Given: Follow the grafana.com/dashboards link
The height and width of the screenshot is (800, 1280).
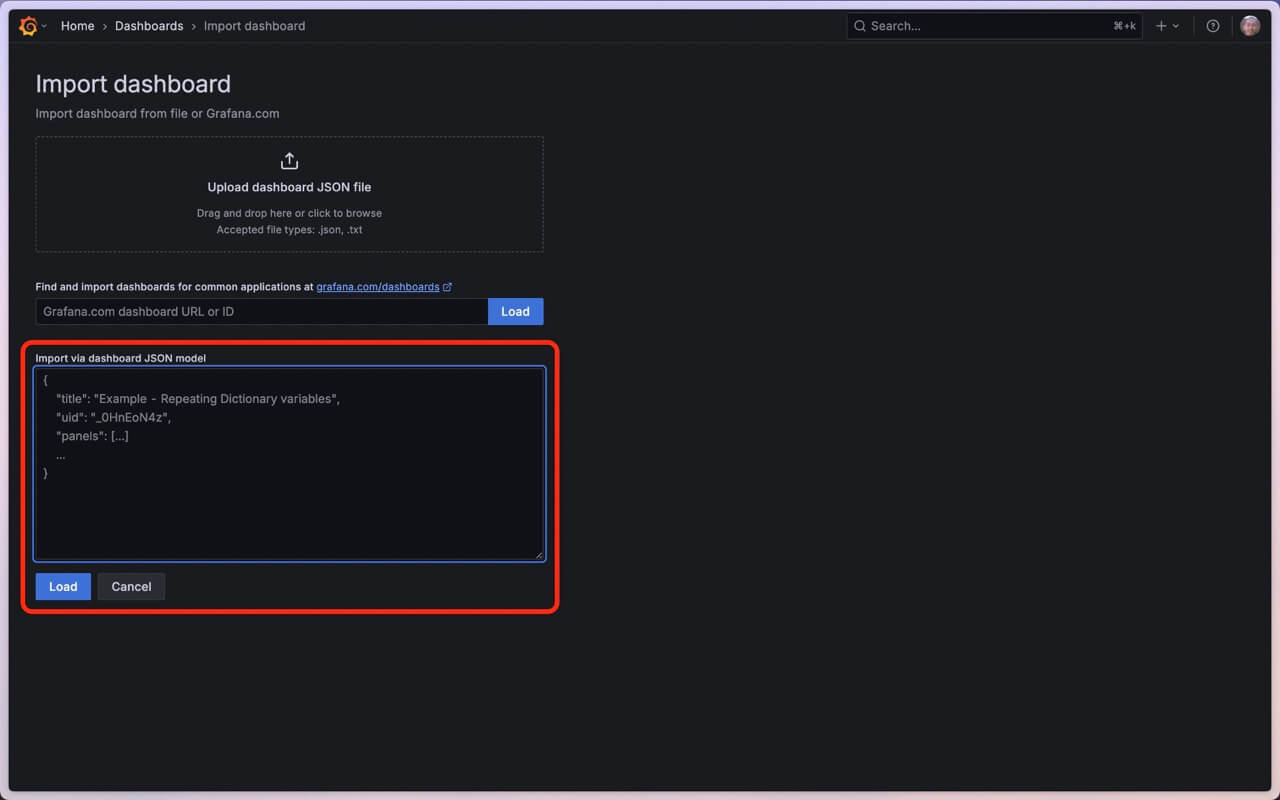Looking at the screenshot, I should tap(378, 287).
